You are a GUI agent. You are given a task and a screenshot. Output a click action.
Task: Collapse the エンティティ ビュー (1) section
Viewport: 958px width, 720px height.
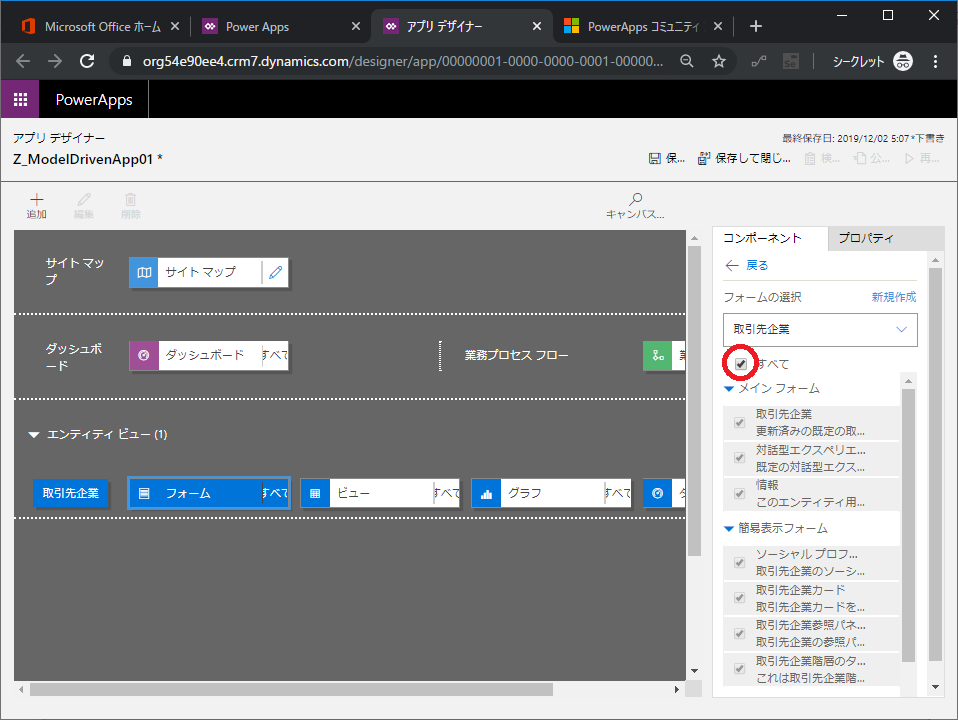click(34, 435)
